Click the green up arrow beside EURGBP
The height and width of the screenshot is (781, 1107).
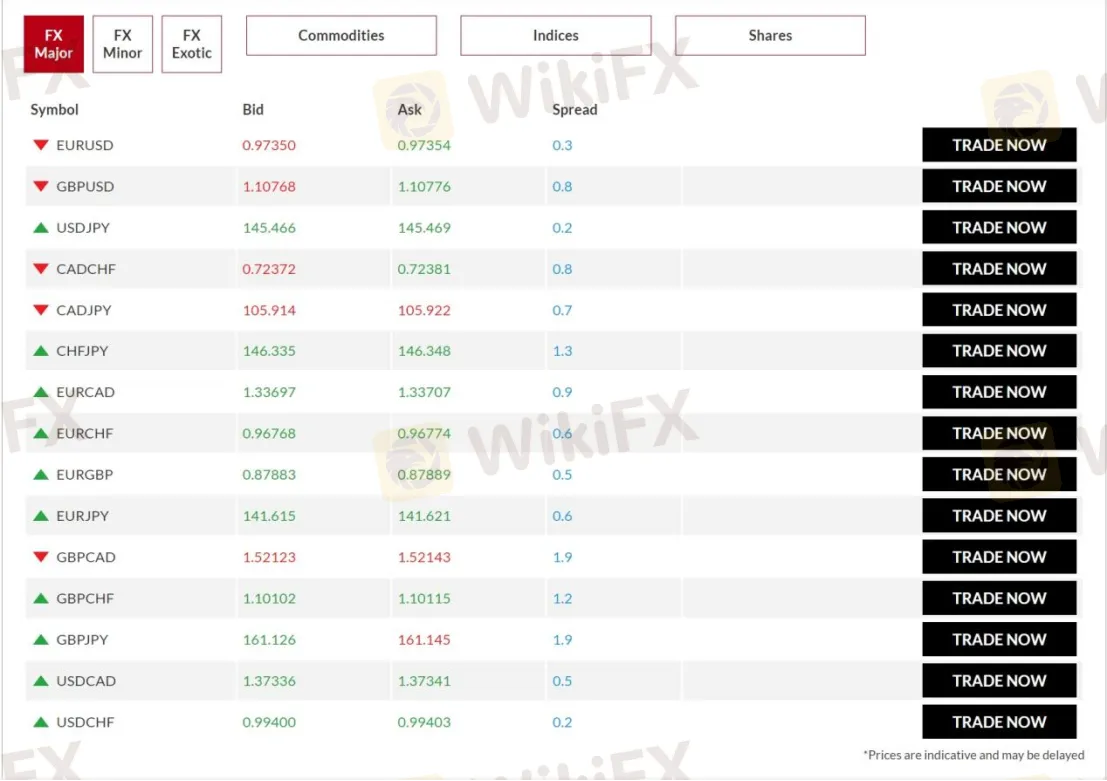tap(41, 475)
